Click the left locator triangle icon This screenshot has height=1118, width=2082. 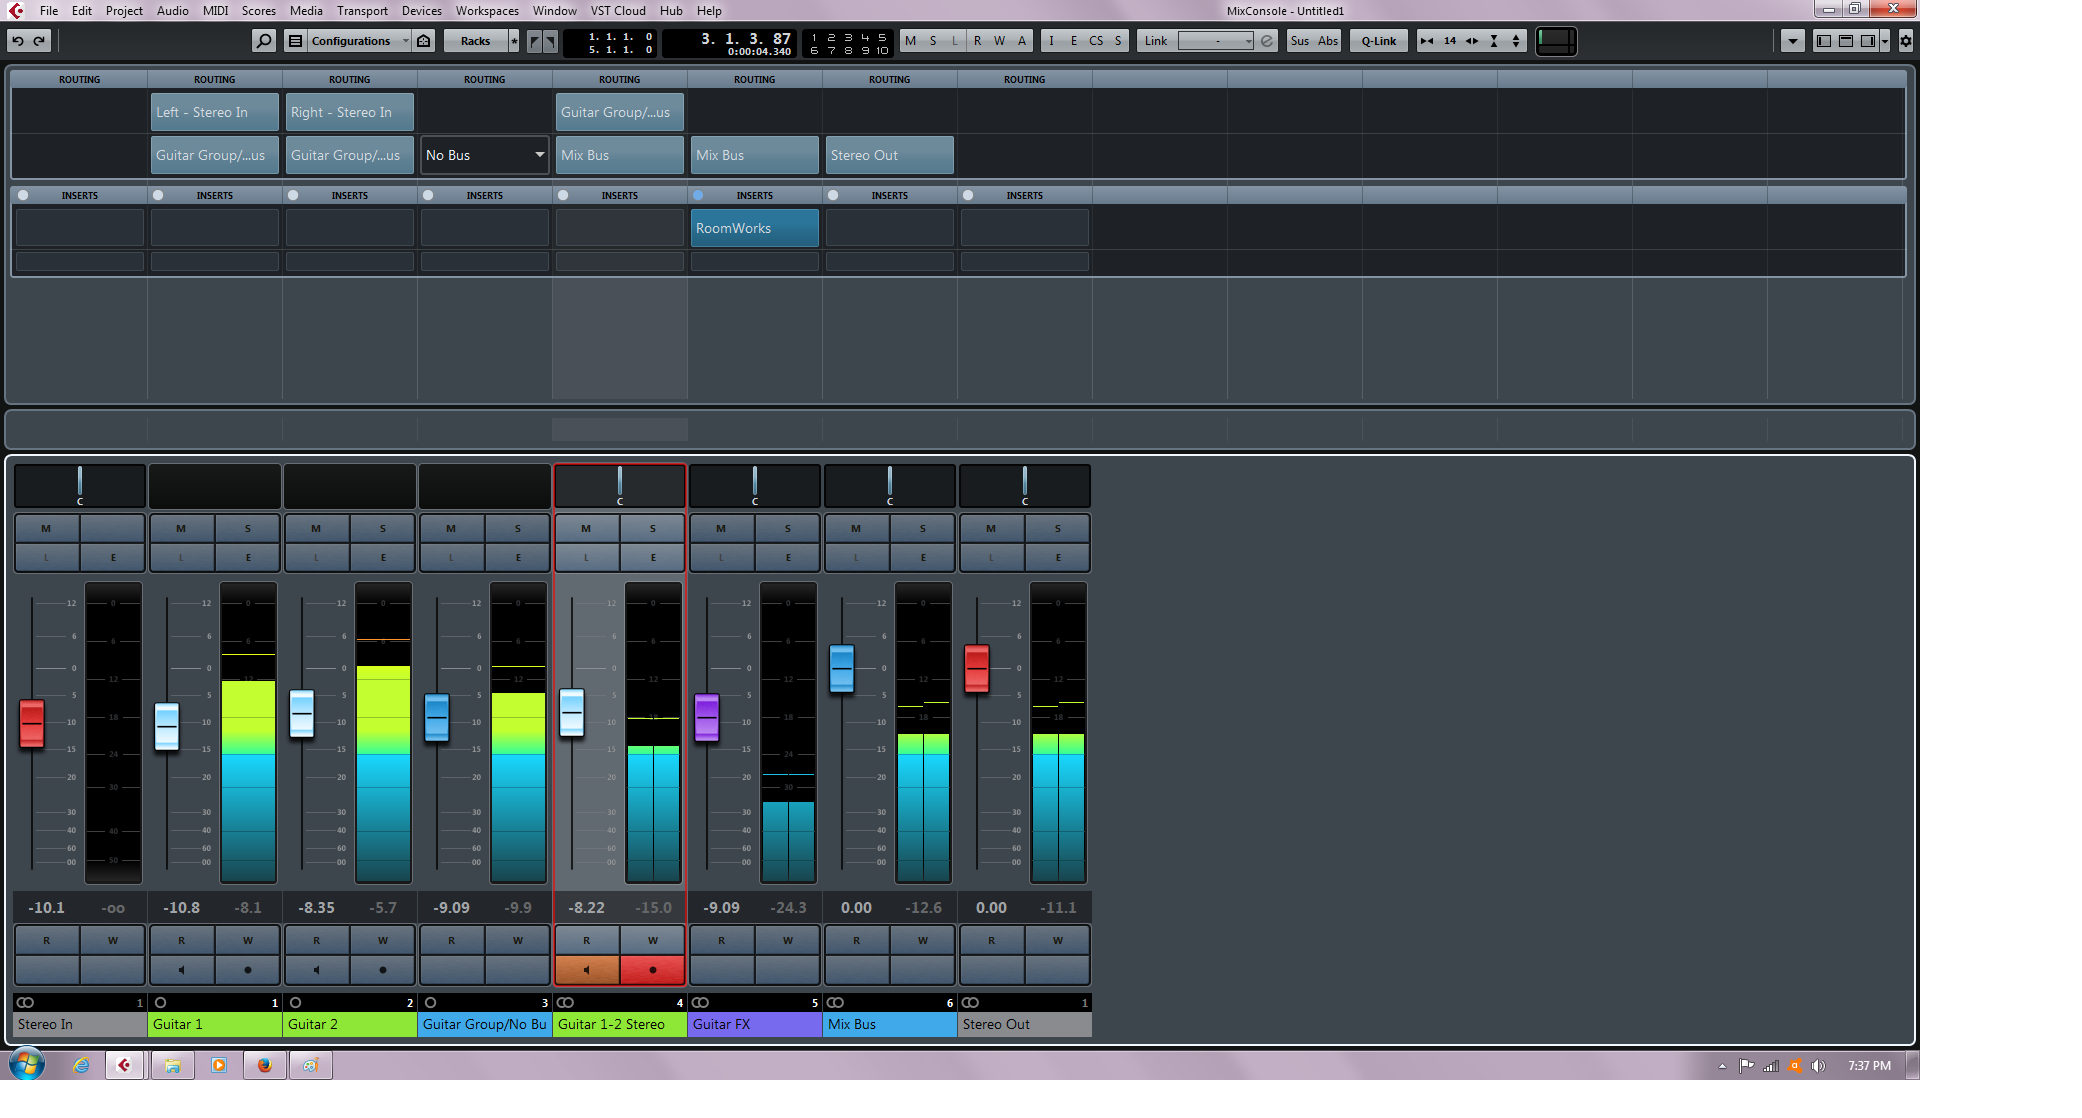coord(534,41)
